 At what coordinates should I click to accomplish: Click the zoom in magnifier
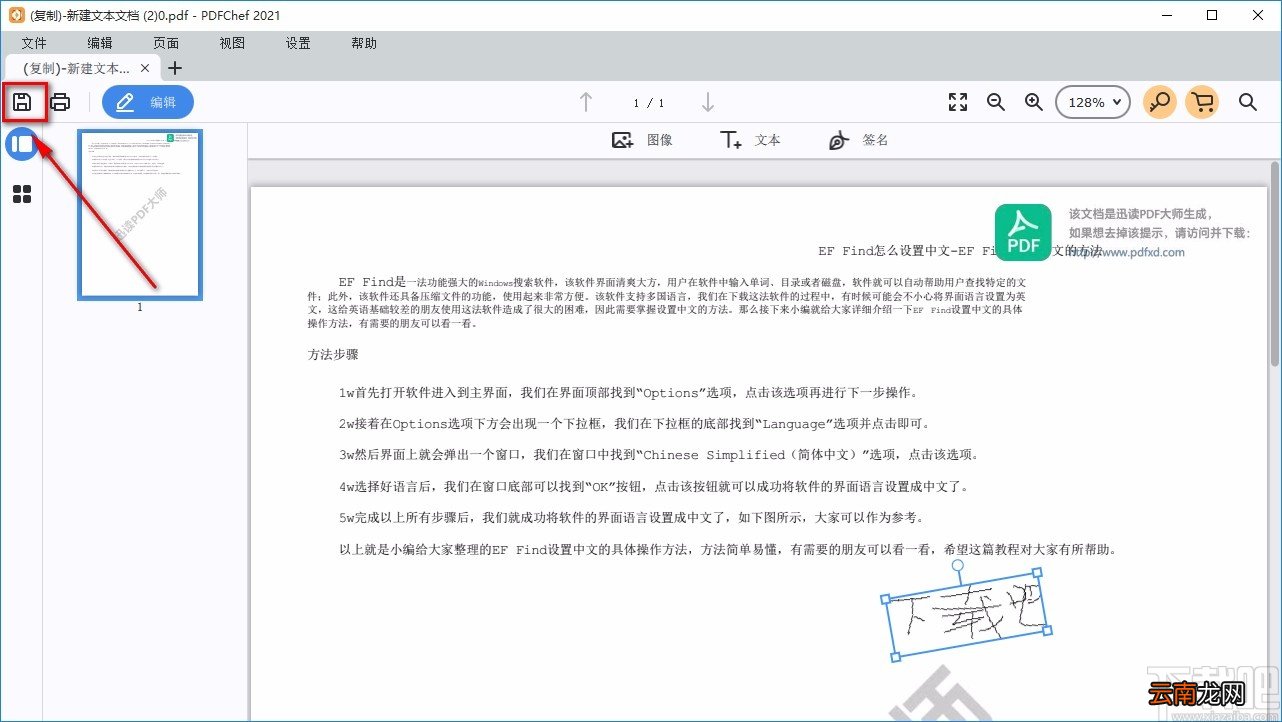(x=1034, y=102)
